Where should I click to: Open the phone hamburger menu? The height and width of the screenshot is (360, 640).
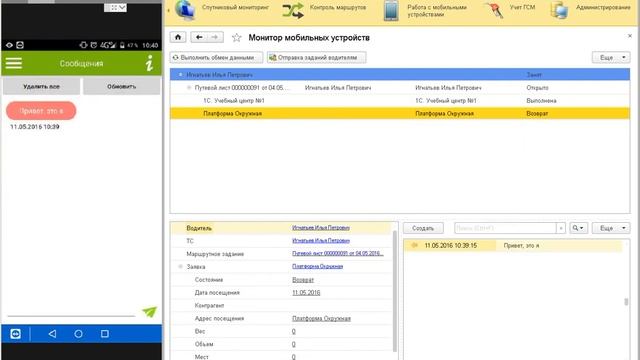[x=14, y=63]
